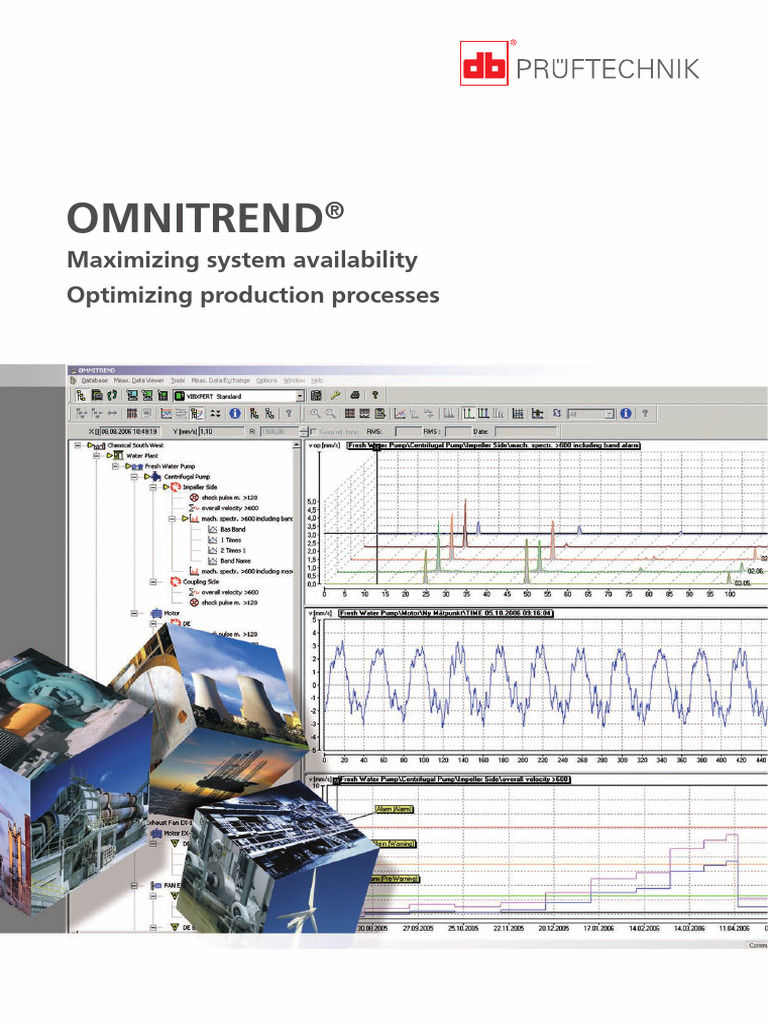Open the VIBXPERT Standard device dropdown
Screen dimensions: 768x1024
300,396
